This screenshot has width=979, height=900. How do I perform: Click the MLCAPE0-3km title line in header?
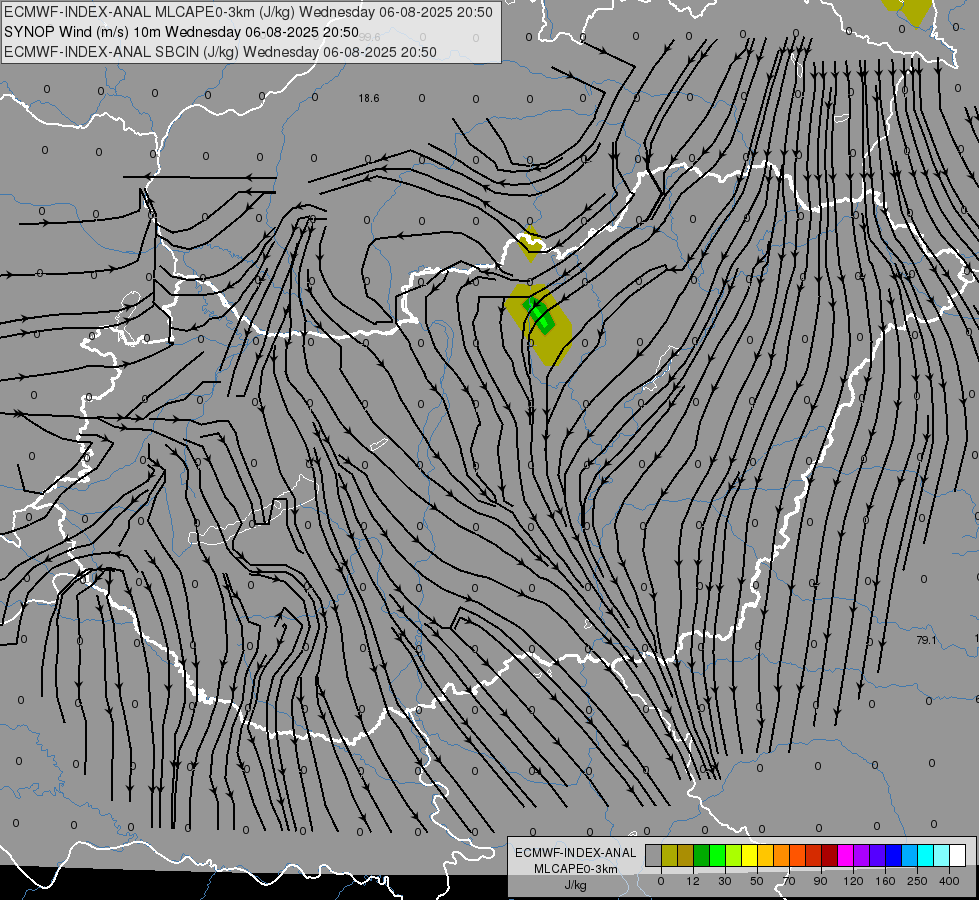click(x=248, y=12)
